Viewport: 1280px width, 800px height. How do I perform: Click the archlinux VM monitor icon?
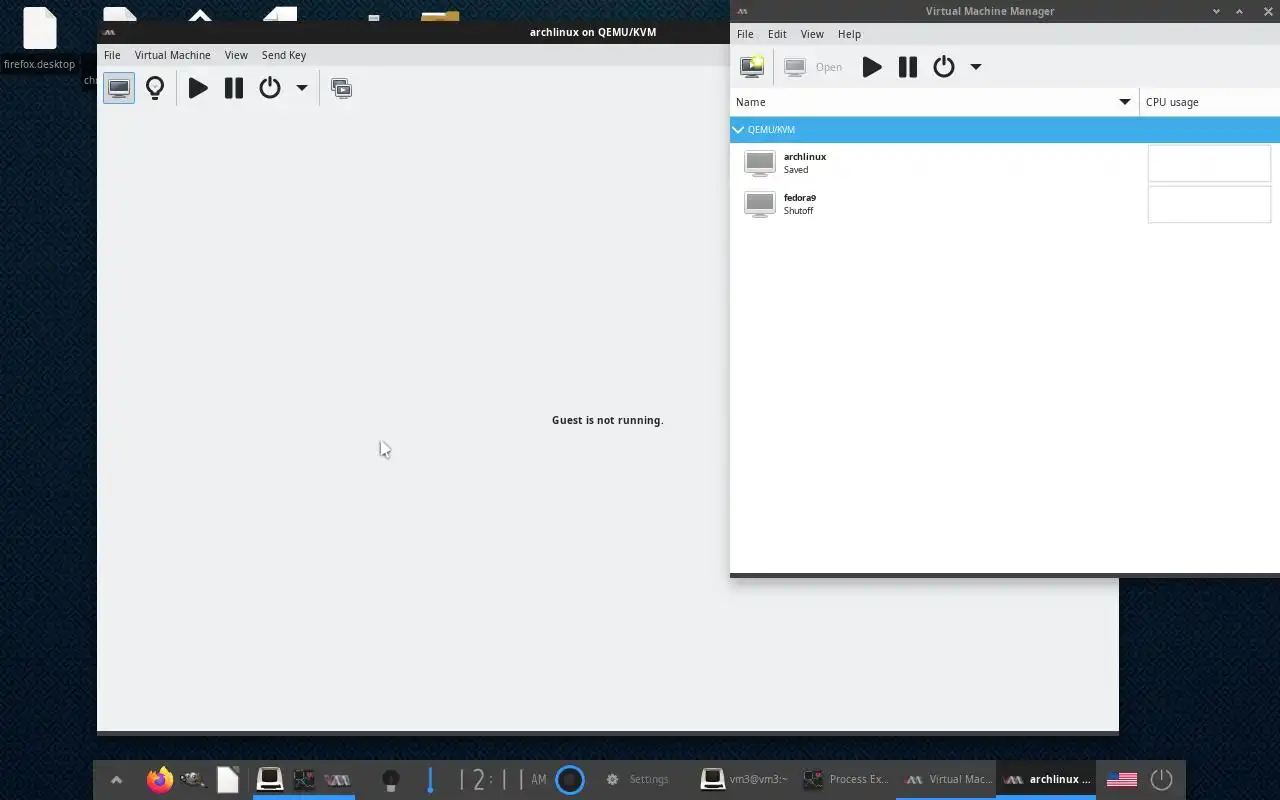coord(760,163)
